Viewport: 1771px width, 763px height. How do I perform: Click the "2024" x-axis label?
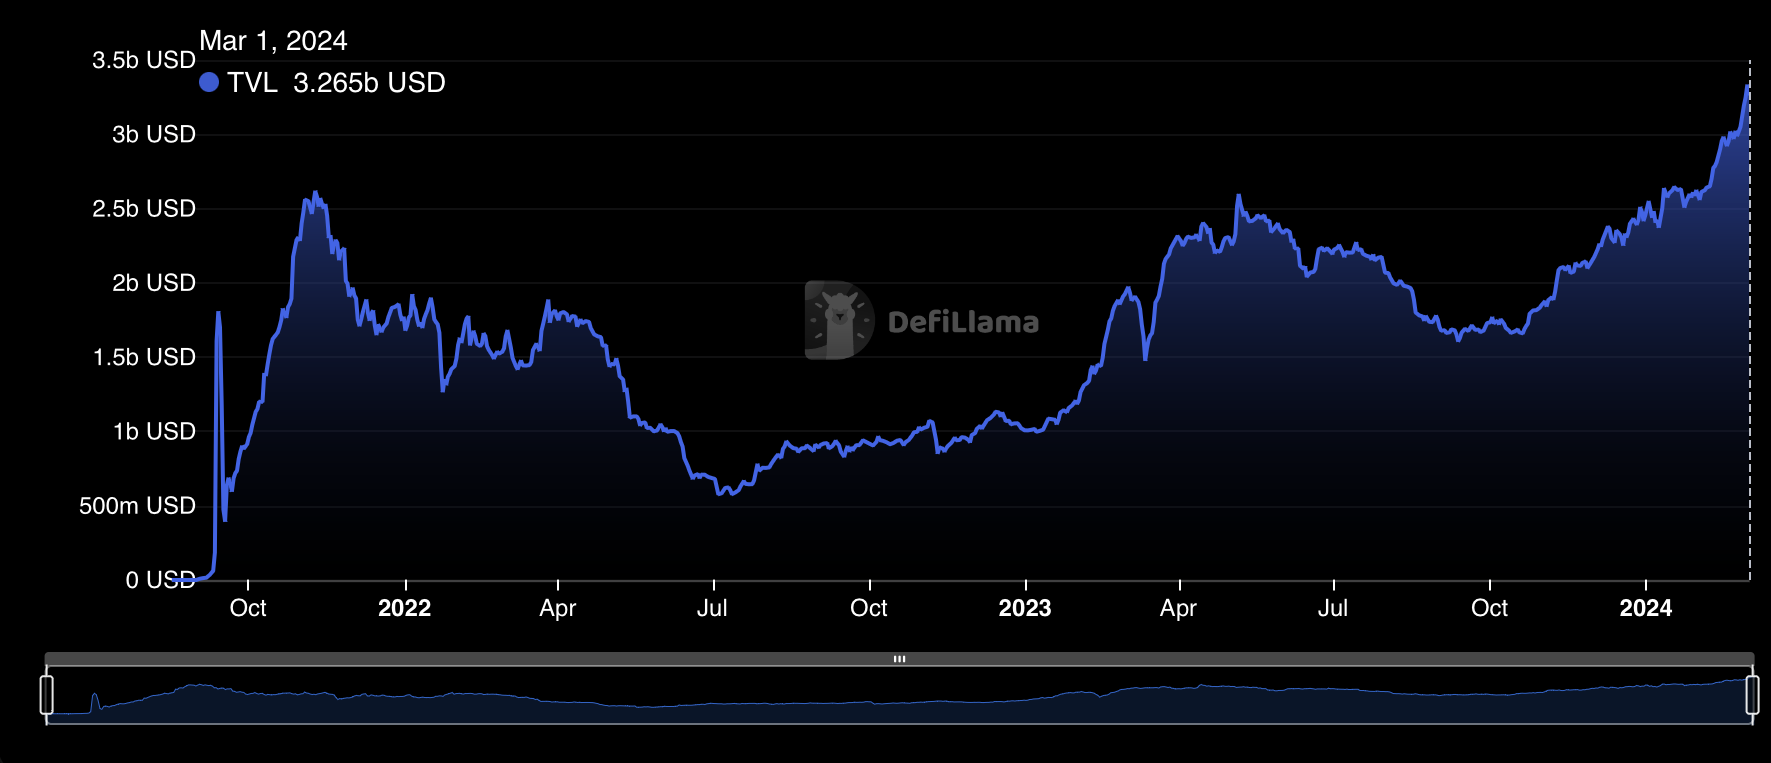click(1646, 608)
